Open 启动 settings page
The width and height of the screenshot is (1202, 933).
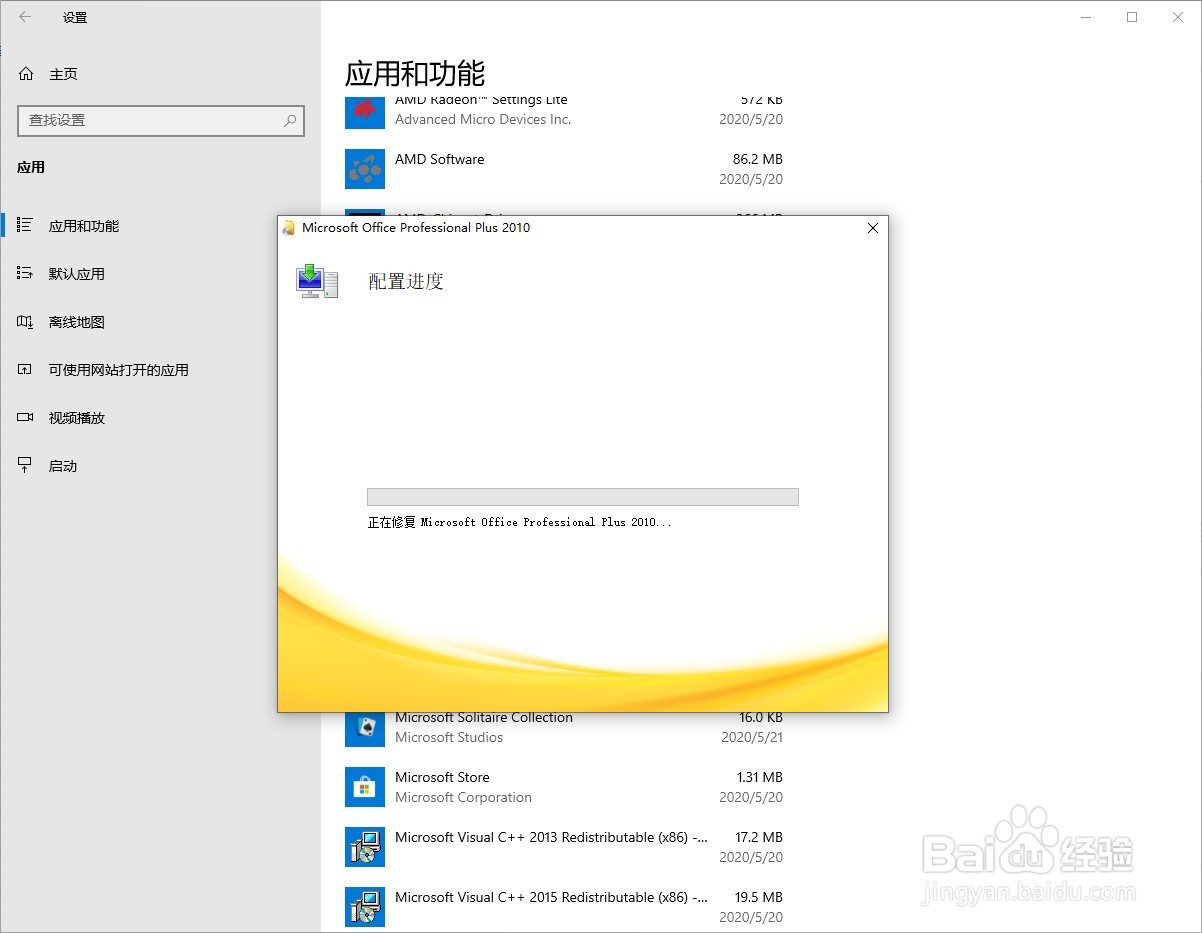63,466
